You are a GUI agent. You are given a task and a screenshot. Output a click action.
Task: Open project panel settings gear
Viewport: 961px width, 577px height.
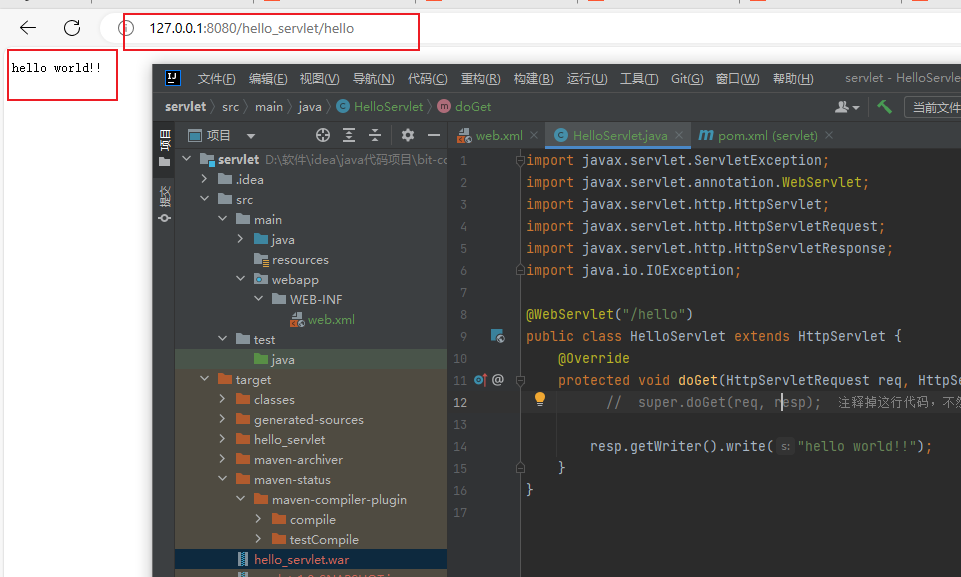[408, 135]
